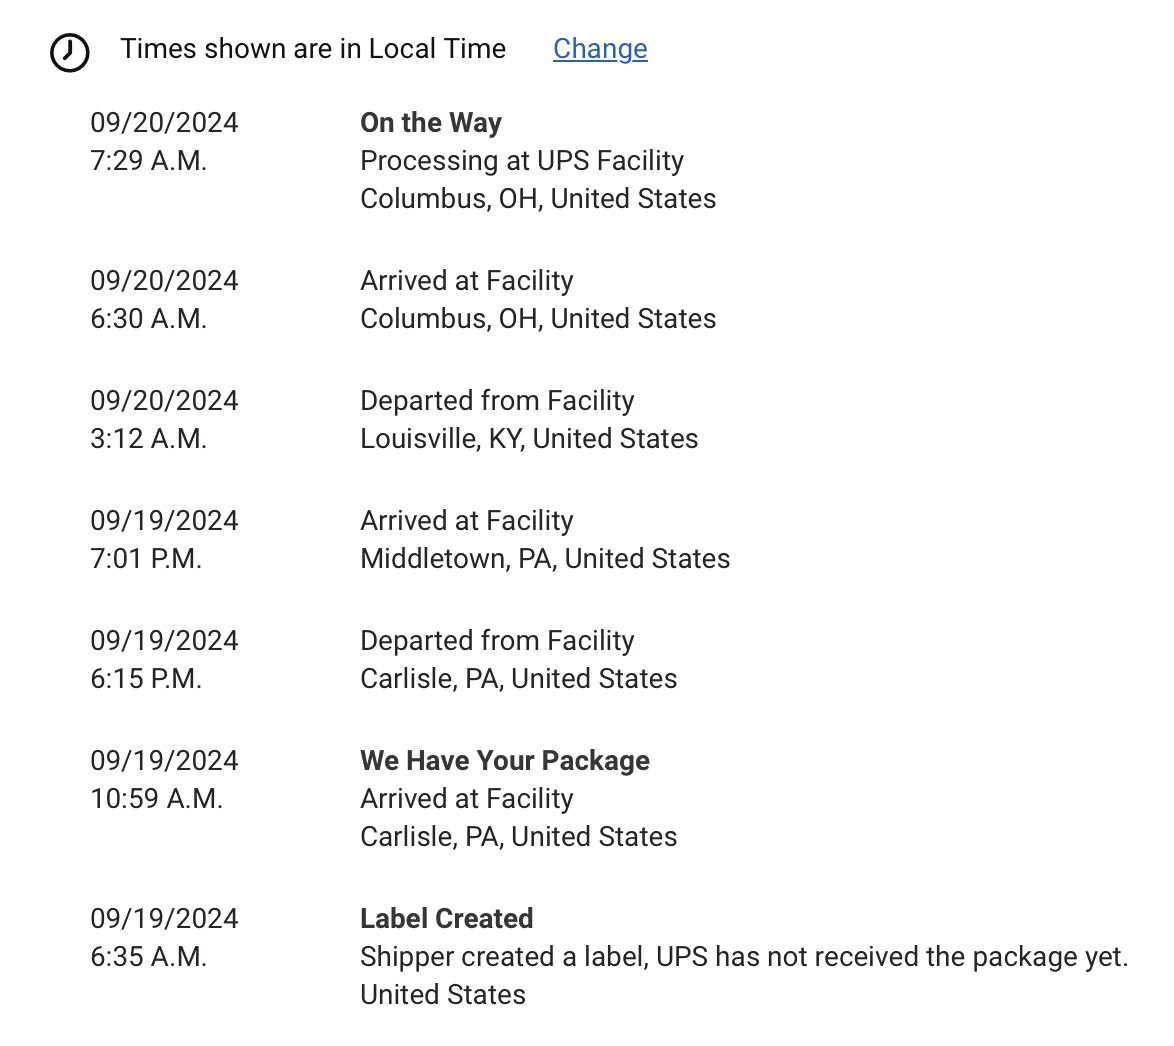Click 'Middletown, PA, United States' location
Viewport: 1174px width, 1046px height.
tap(545, 559)
